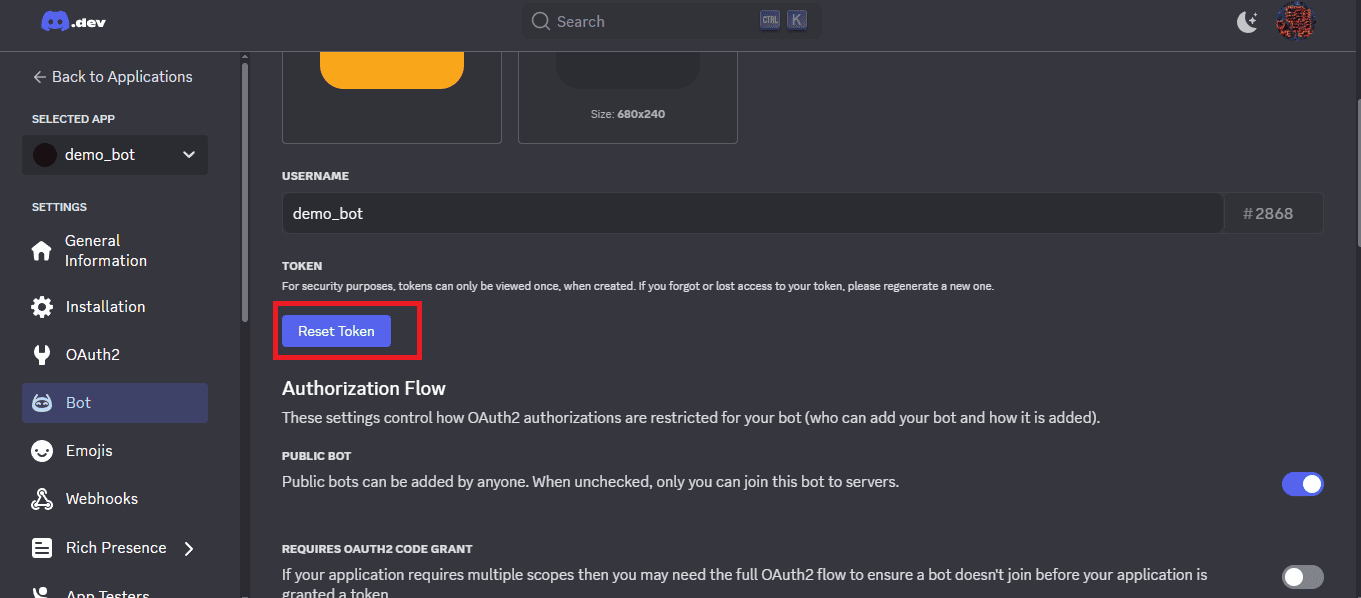Screen dimensions: 1361x598
Task: Expand the Rich Presence submenu chevron
Action: point(189,548)
